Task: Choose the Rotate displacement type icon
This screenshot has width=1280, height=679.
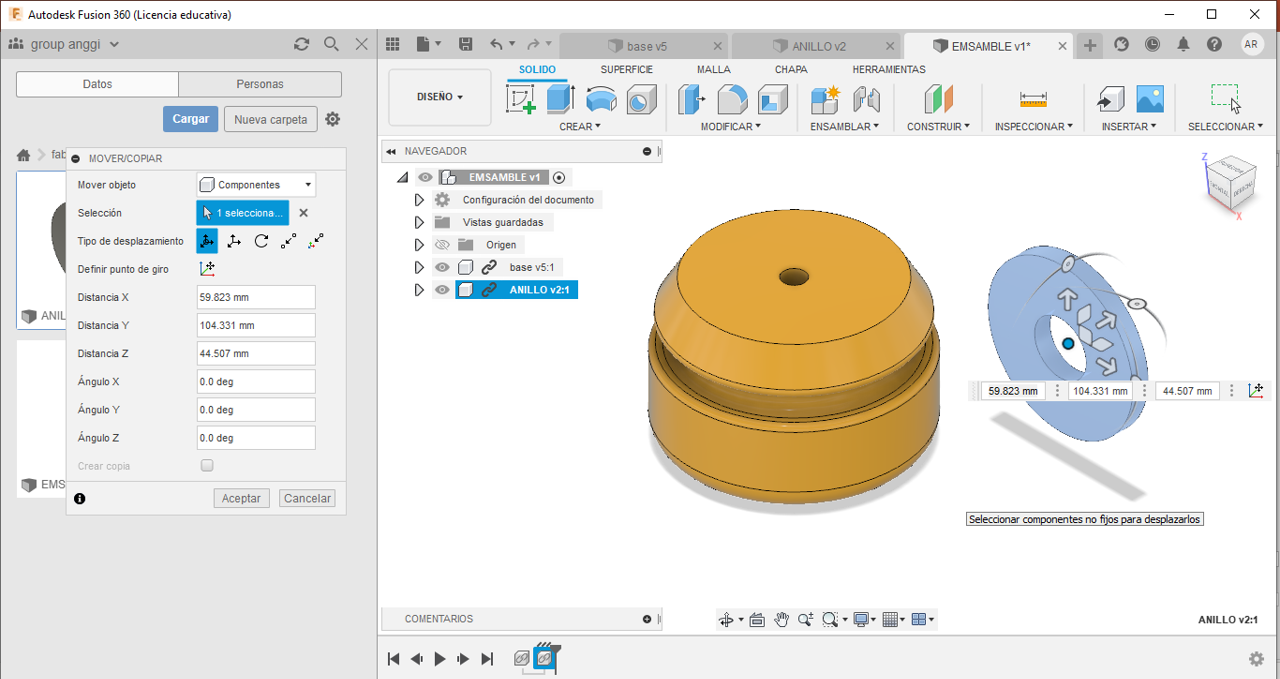Action: click(x=261, y=241)
